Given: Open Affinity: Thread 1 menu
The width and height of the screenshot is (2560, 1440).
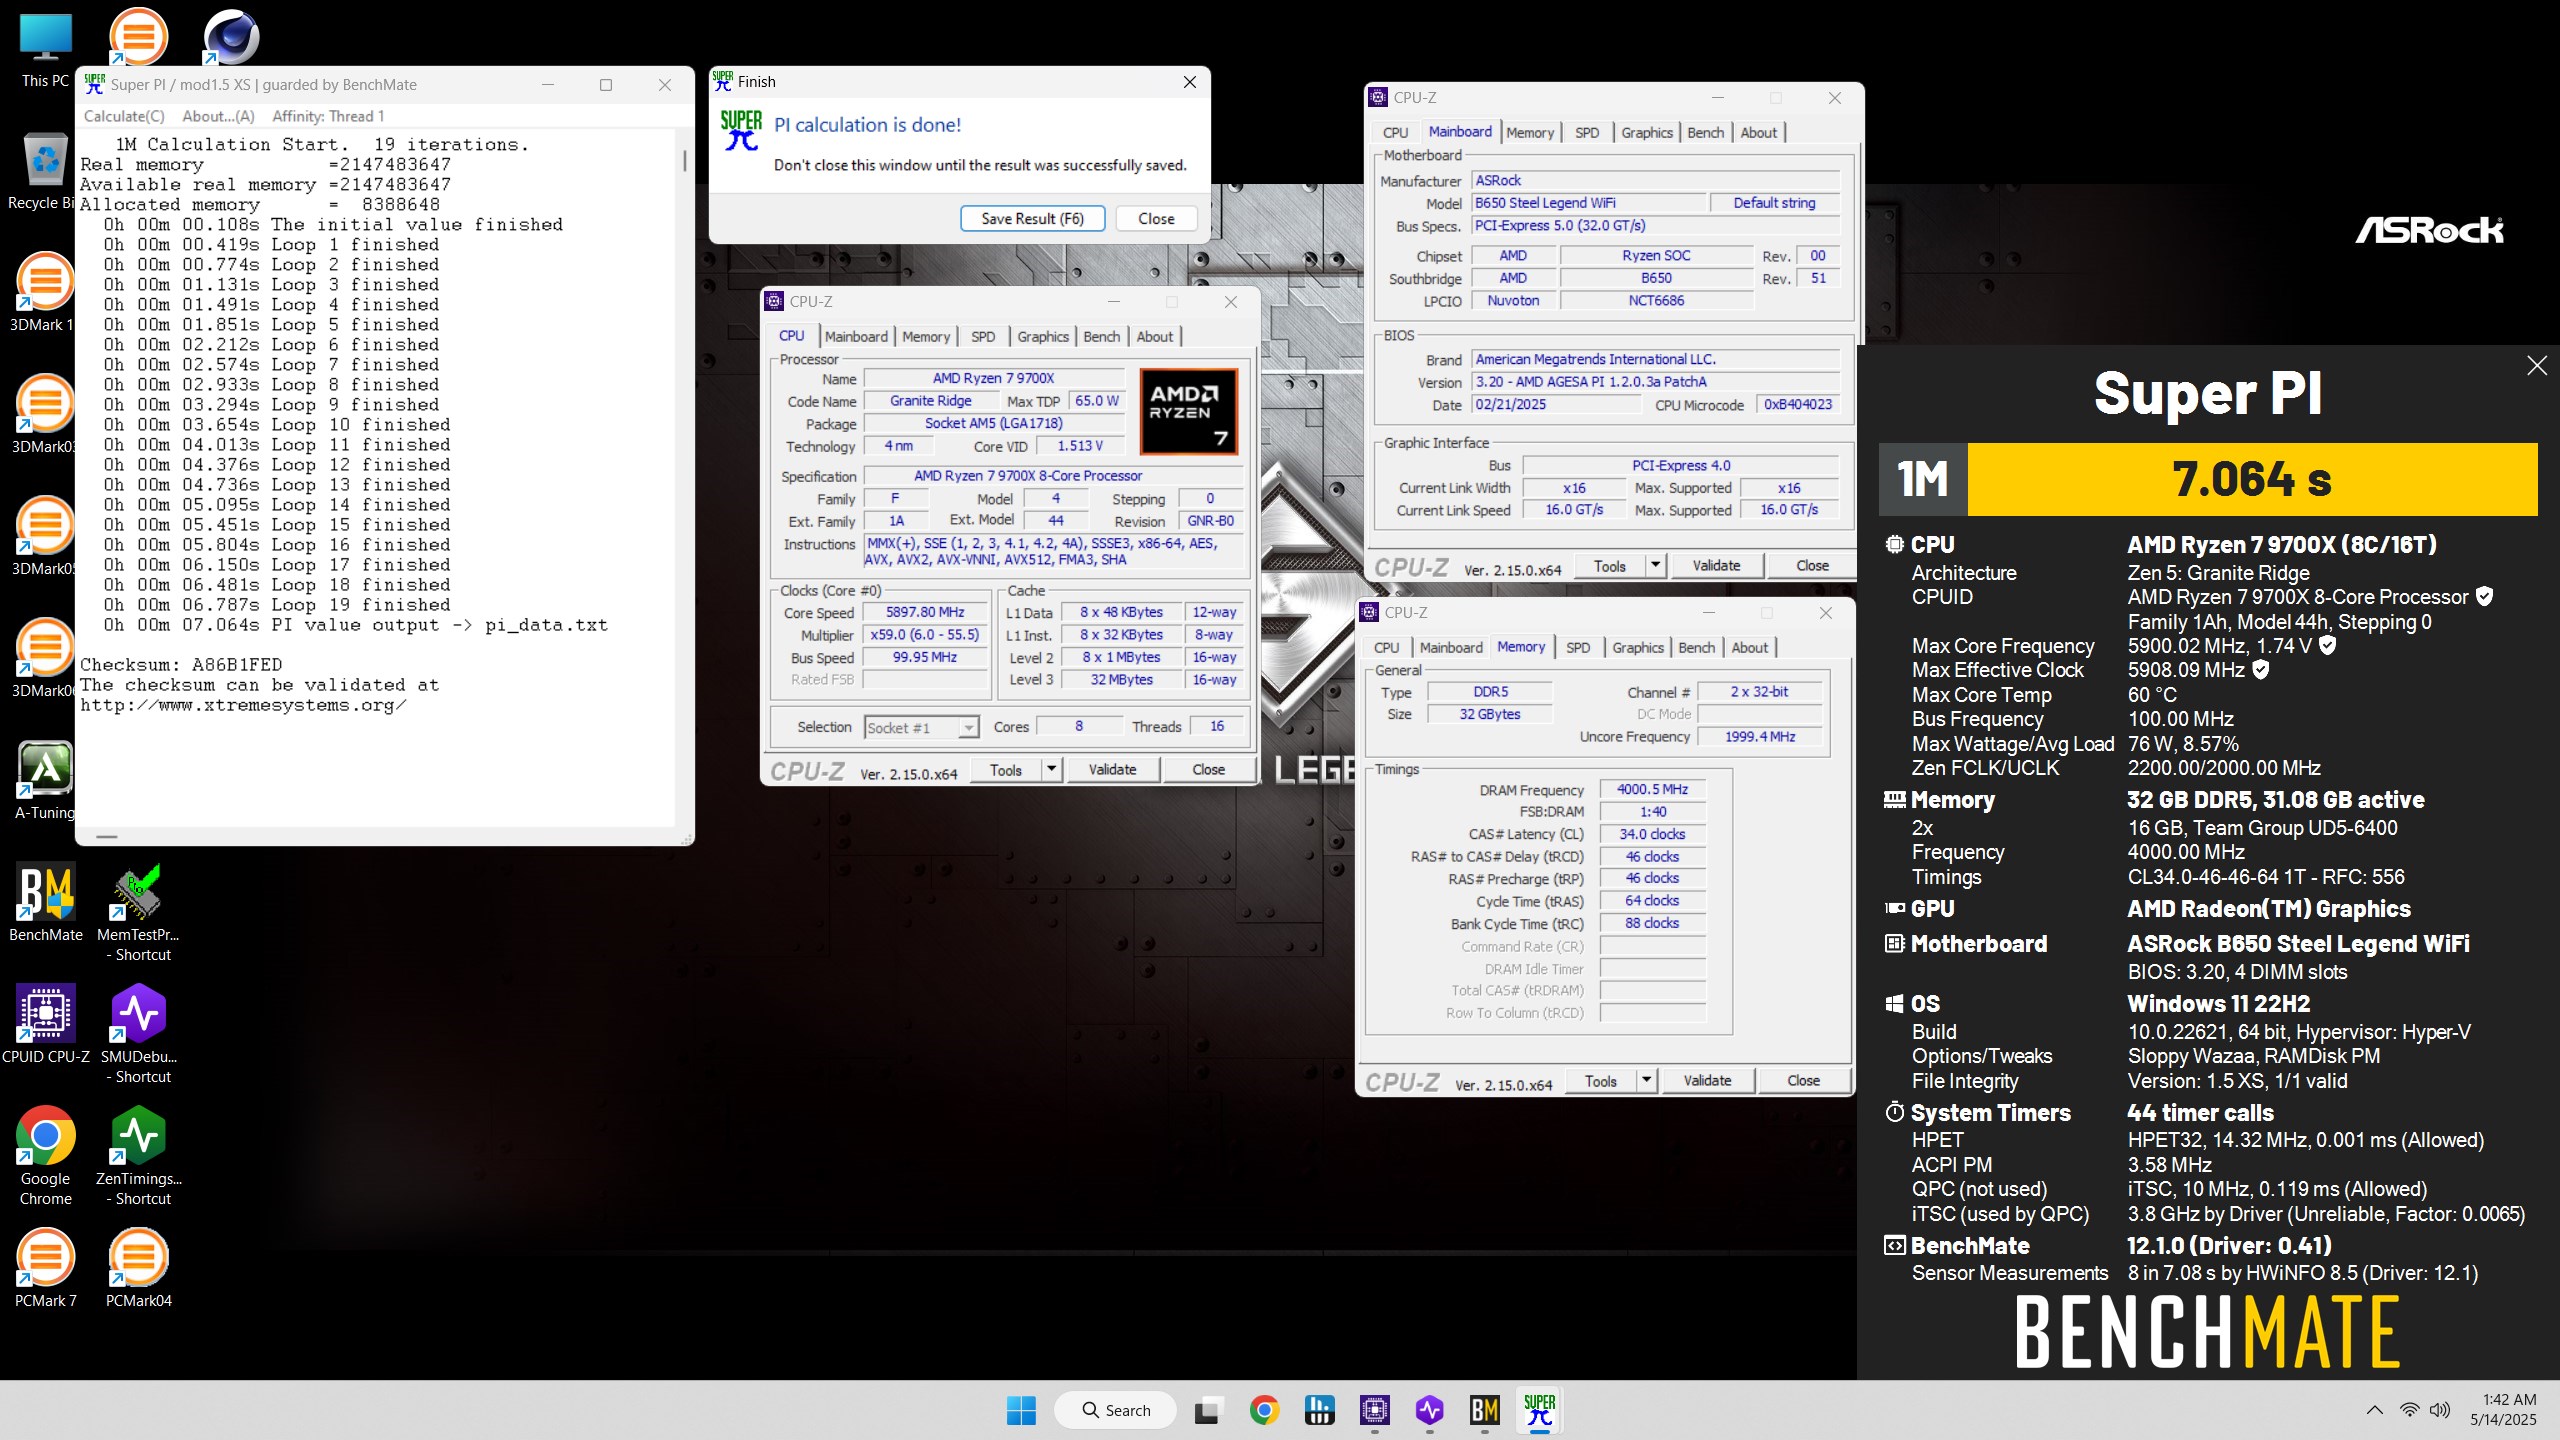Looking at the screenshot, I should tap(328, 116).
